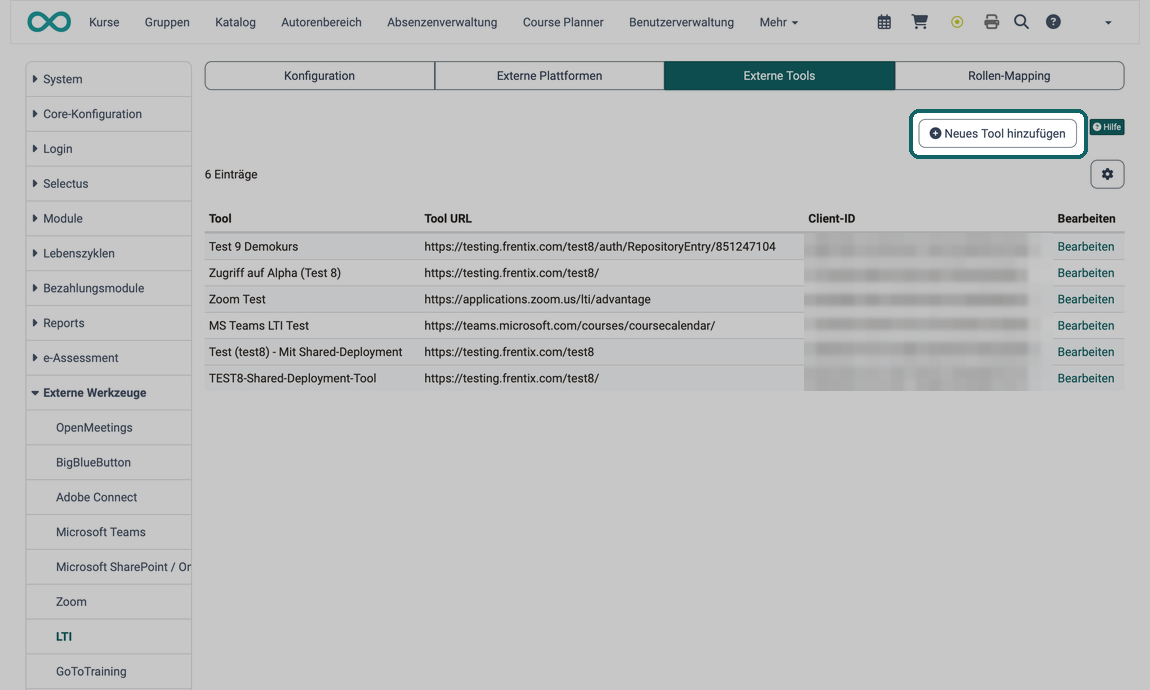The height and width of the screenshot is (690, 1150).
Task: Open Kurse in the top navigation
Action: click(104, 23)
